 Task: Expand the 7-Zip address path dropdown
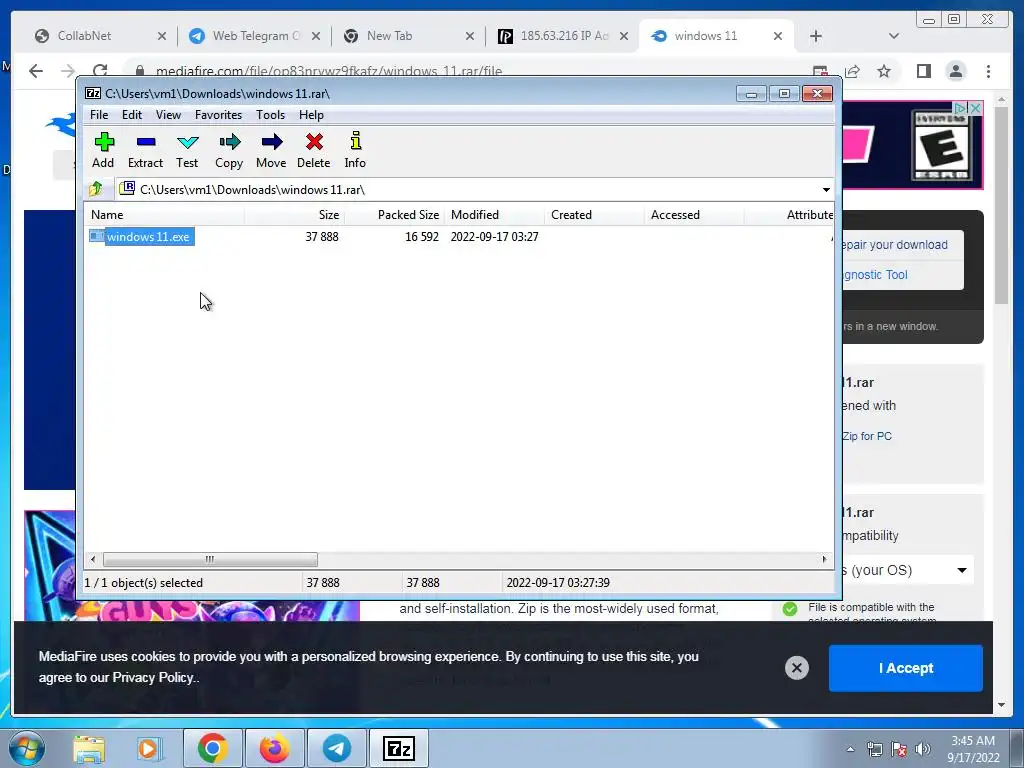(826, 189)
